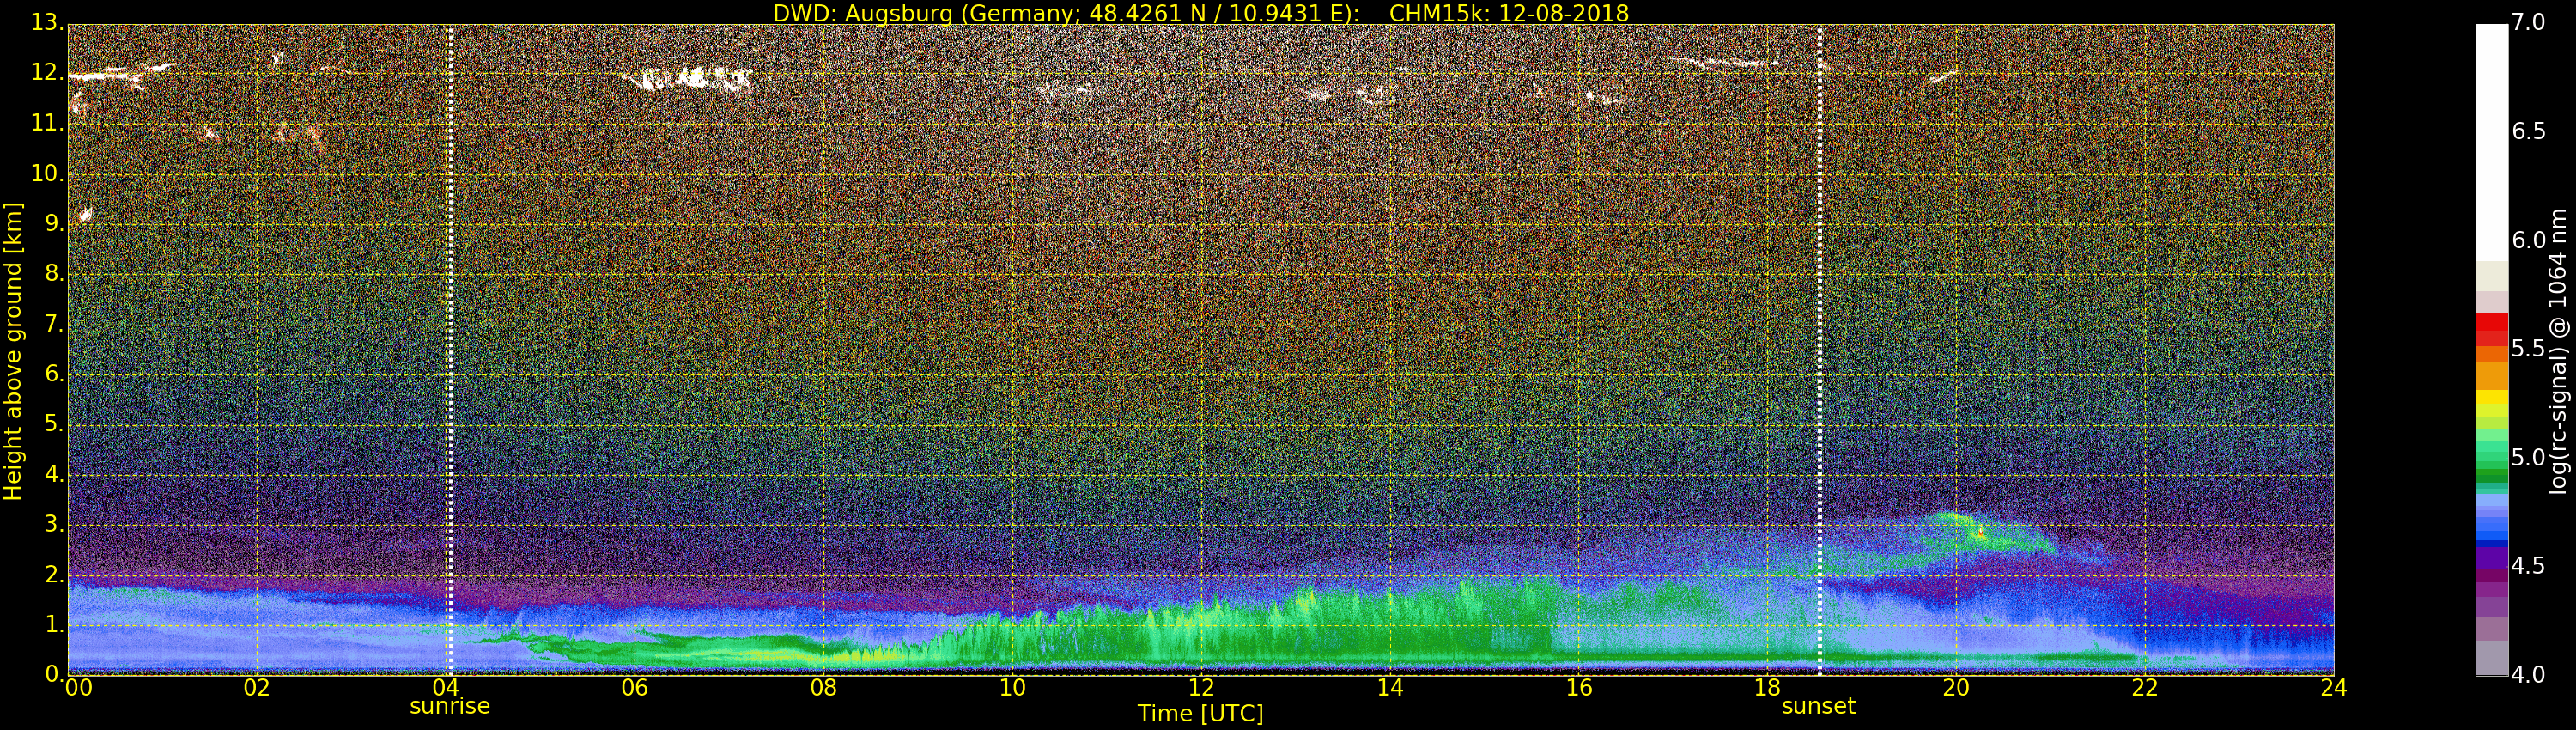Select the white dotted sunrise marker line
Screen dimensions: 2576x730
(x=450, y=350)
